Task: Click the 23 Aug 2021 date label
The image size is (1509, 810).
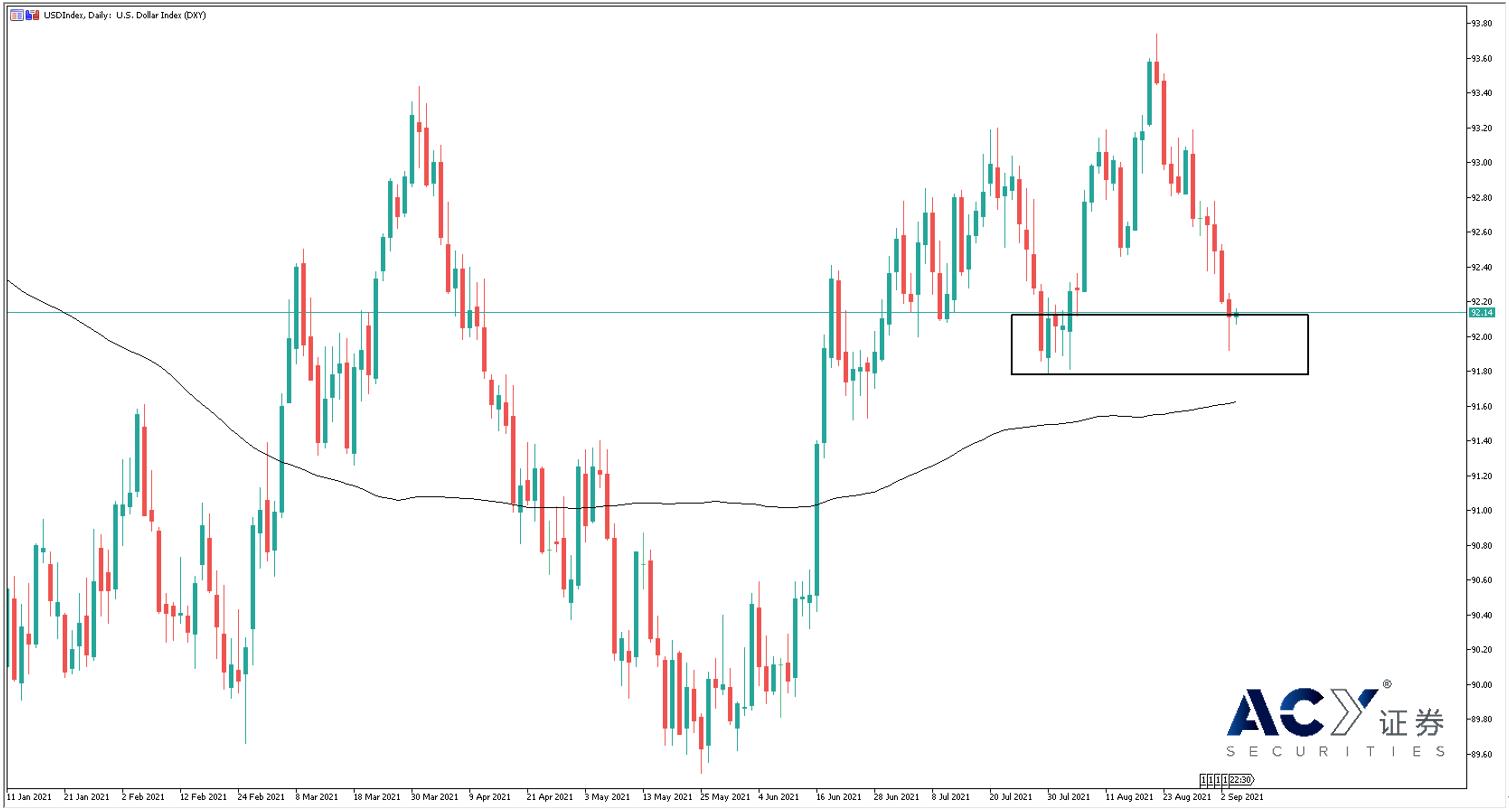Action: click(1187, 797)
